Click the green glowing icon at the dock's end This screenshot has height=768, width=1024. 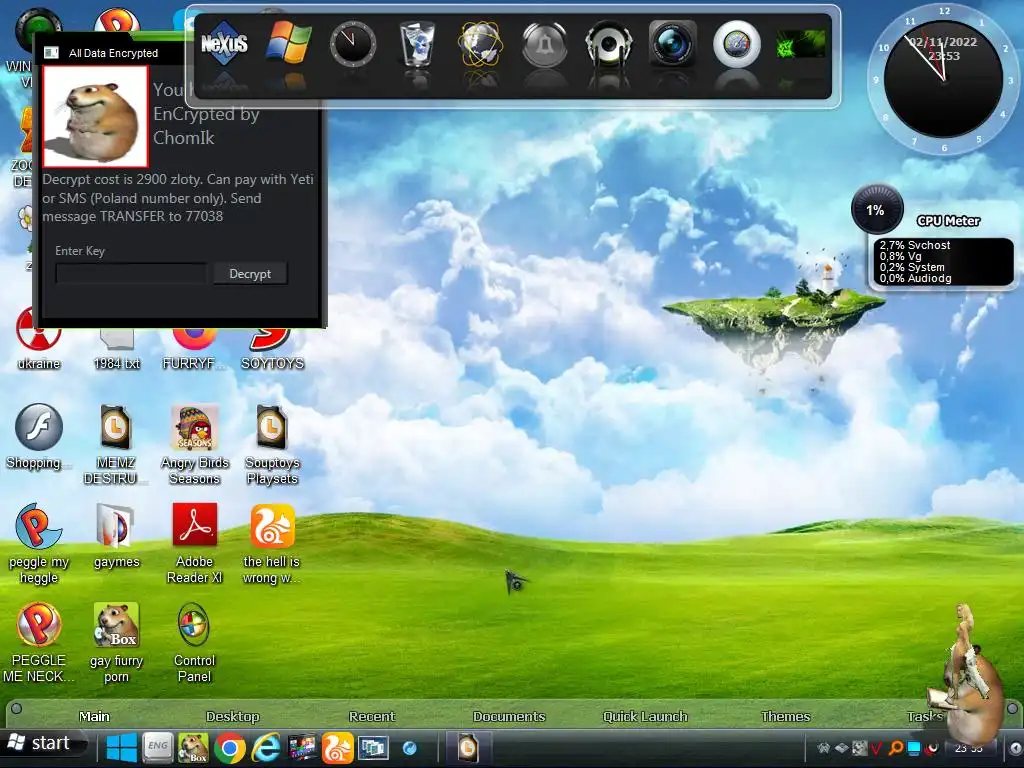[x=801, y=44]
